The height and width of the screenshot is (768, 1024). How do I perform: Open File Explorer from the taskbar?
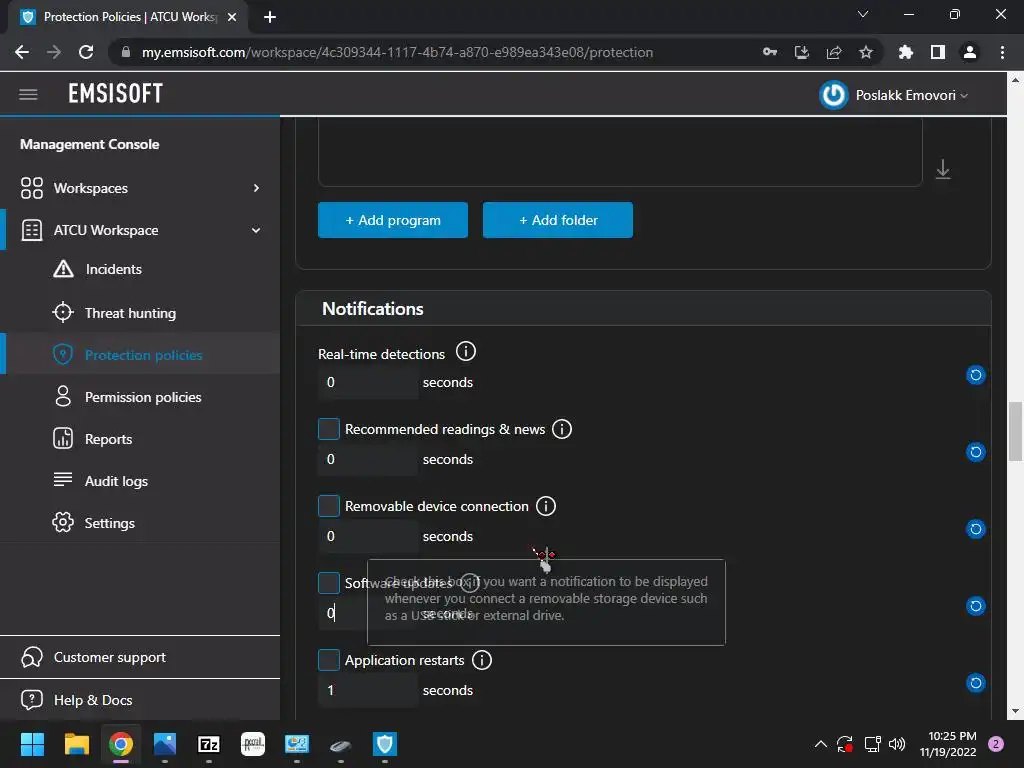coord(76,744)
